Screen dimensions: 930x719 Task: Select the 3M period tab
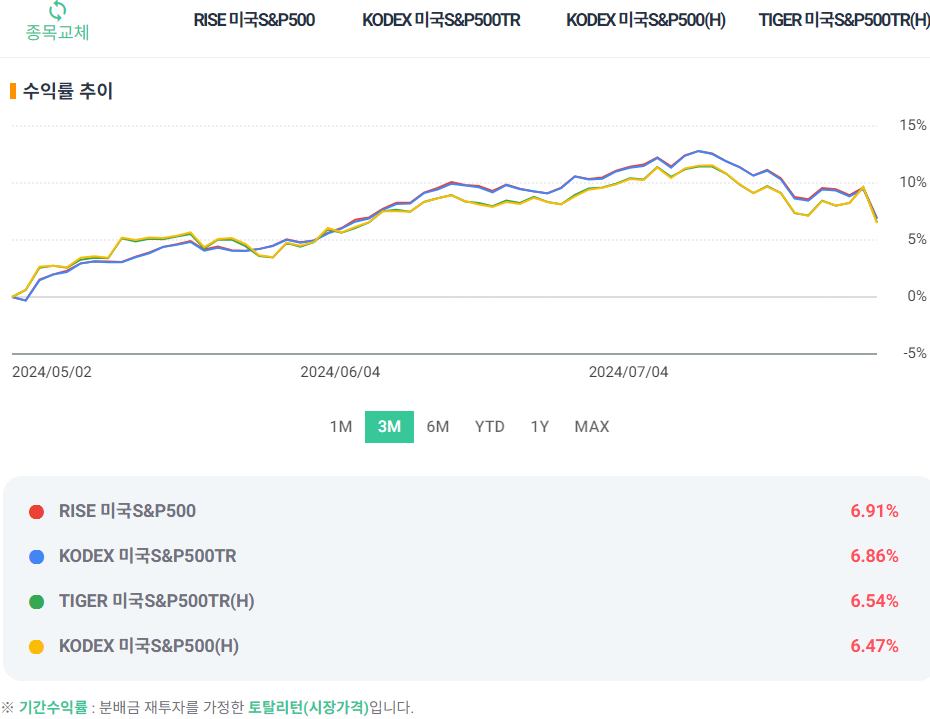coord(389,427)
